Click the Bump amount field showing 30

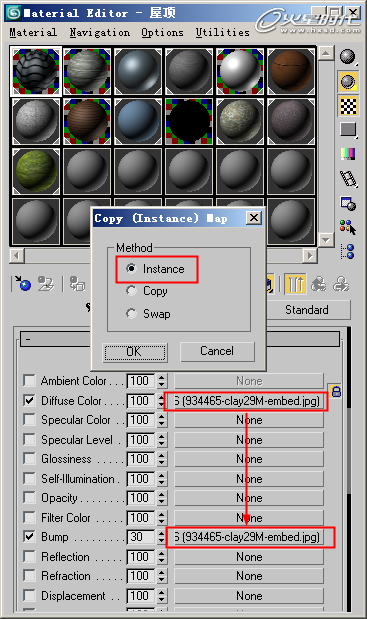coord(140,537)
